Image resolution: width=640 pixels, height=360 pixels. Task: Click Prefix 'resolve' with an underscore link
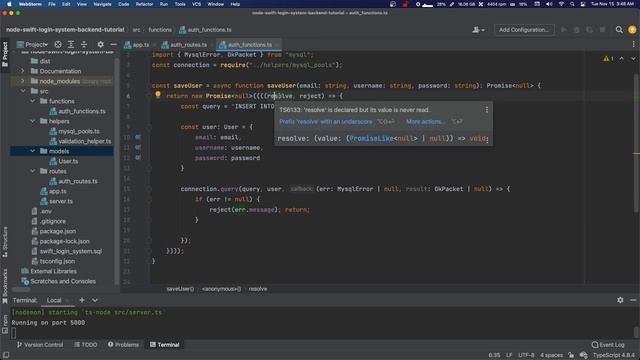(326, 122)
